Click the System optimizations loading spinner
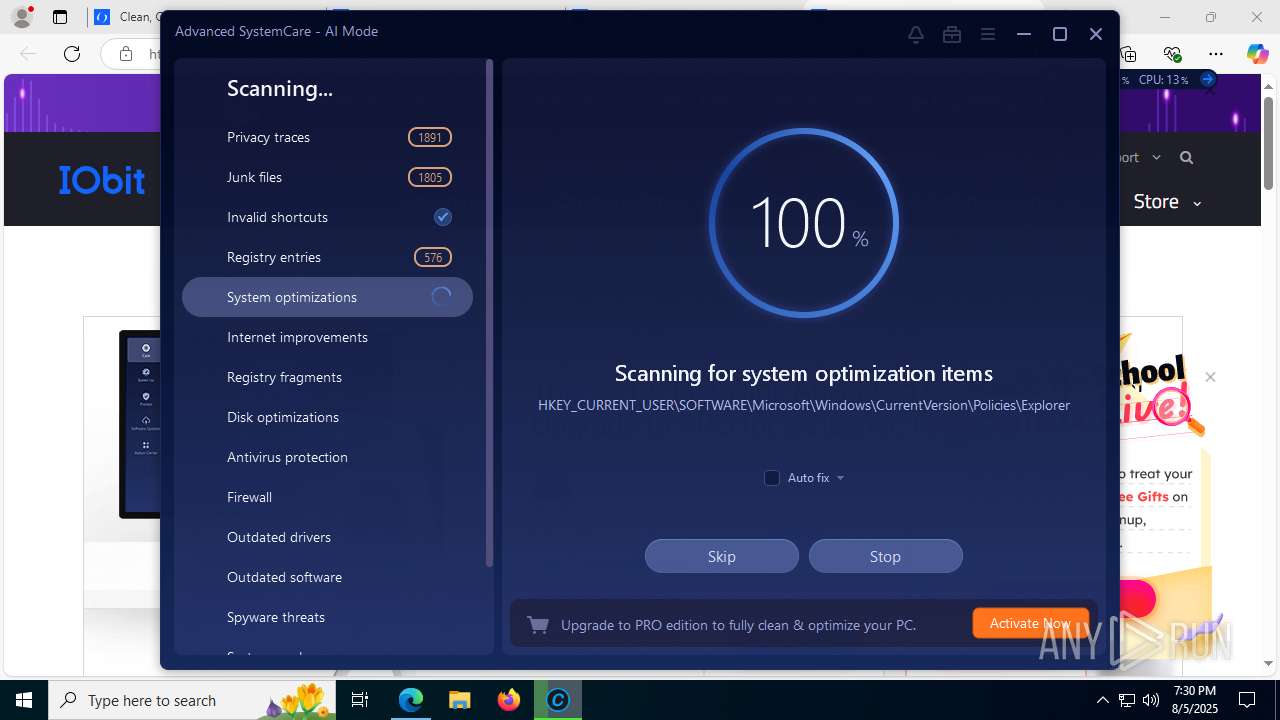This screenshot has width=1280, height=720. click(442, 297)
